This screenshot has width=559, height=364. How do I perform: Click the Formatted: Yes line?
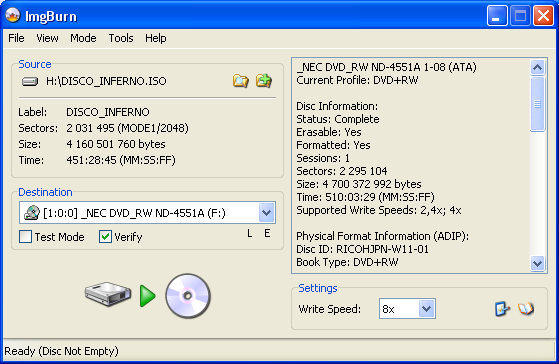pyautogui.click(x=333, y=145)
